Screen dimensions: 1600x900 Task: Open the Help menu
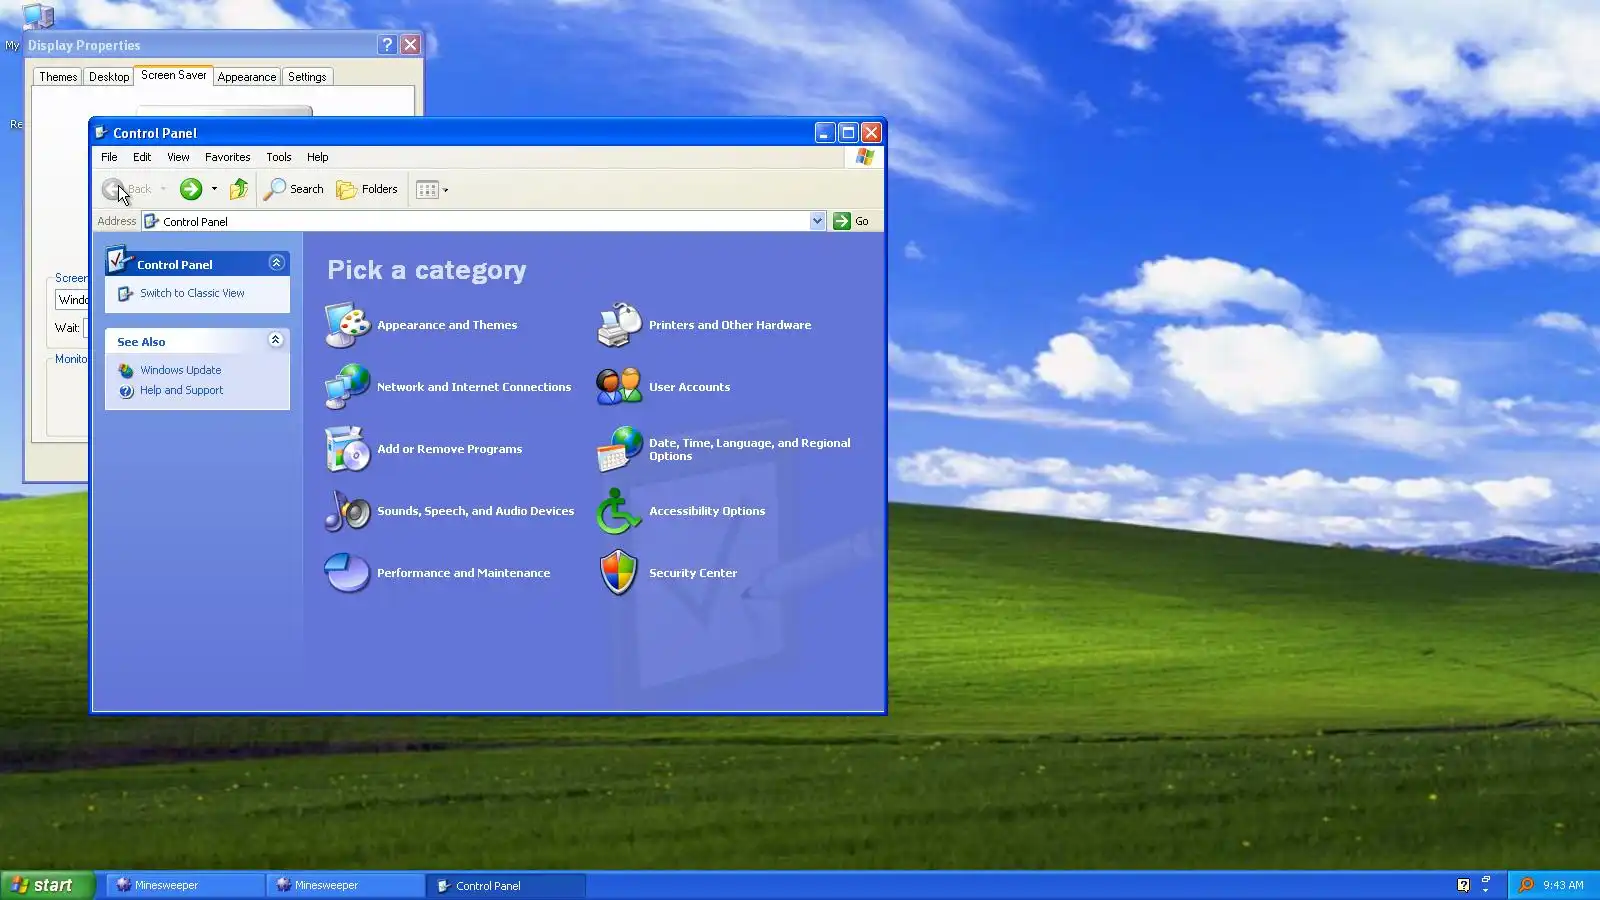[x=318, y=157]
